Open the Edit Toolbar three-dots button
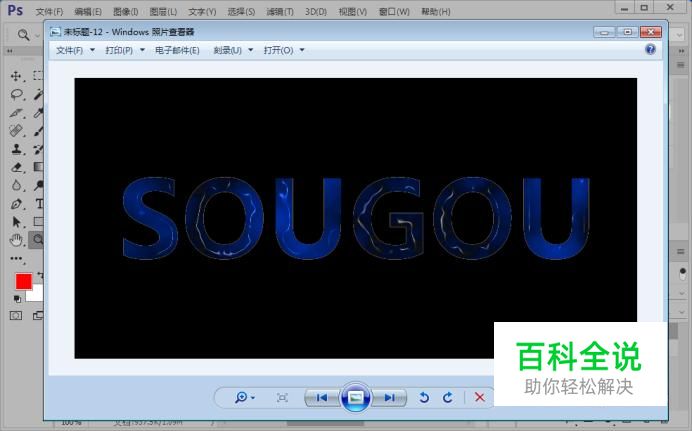 coord(16,259)
